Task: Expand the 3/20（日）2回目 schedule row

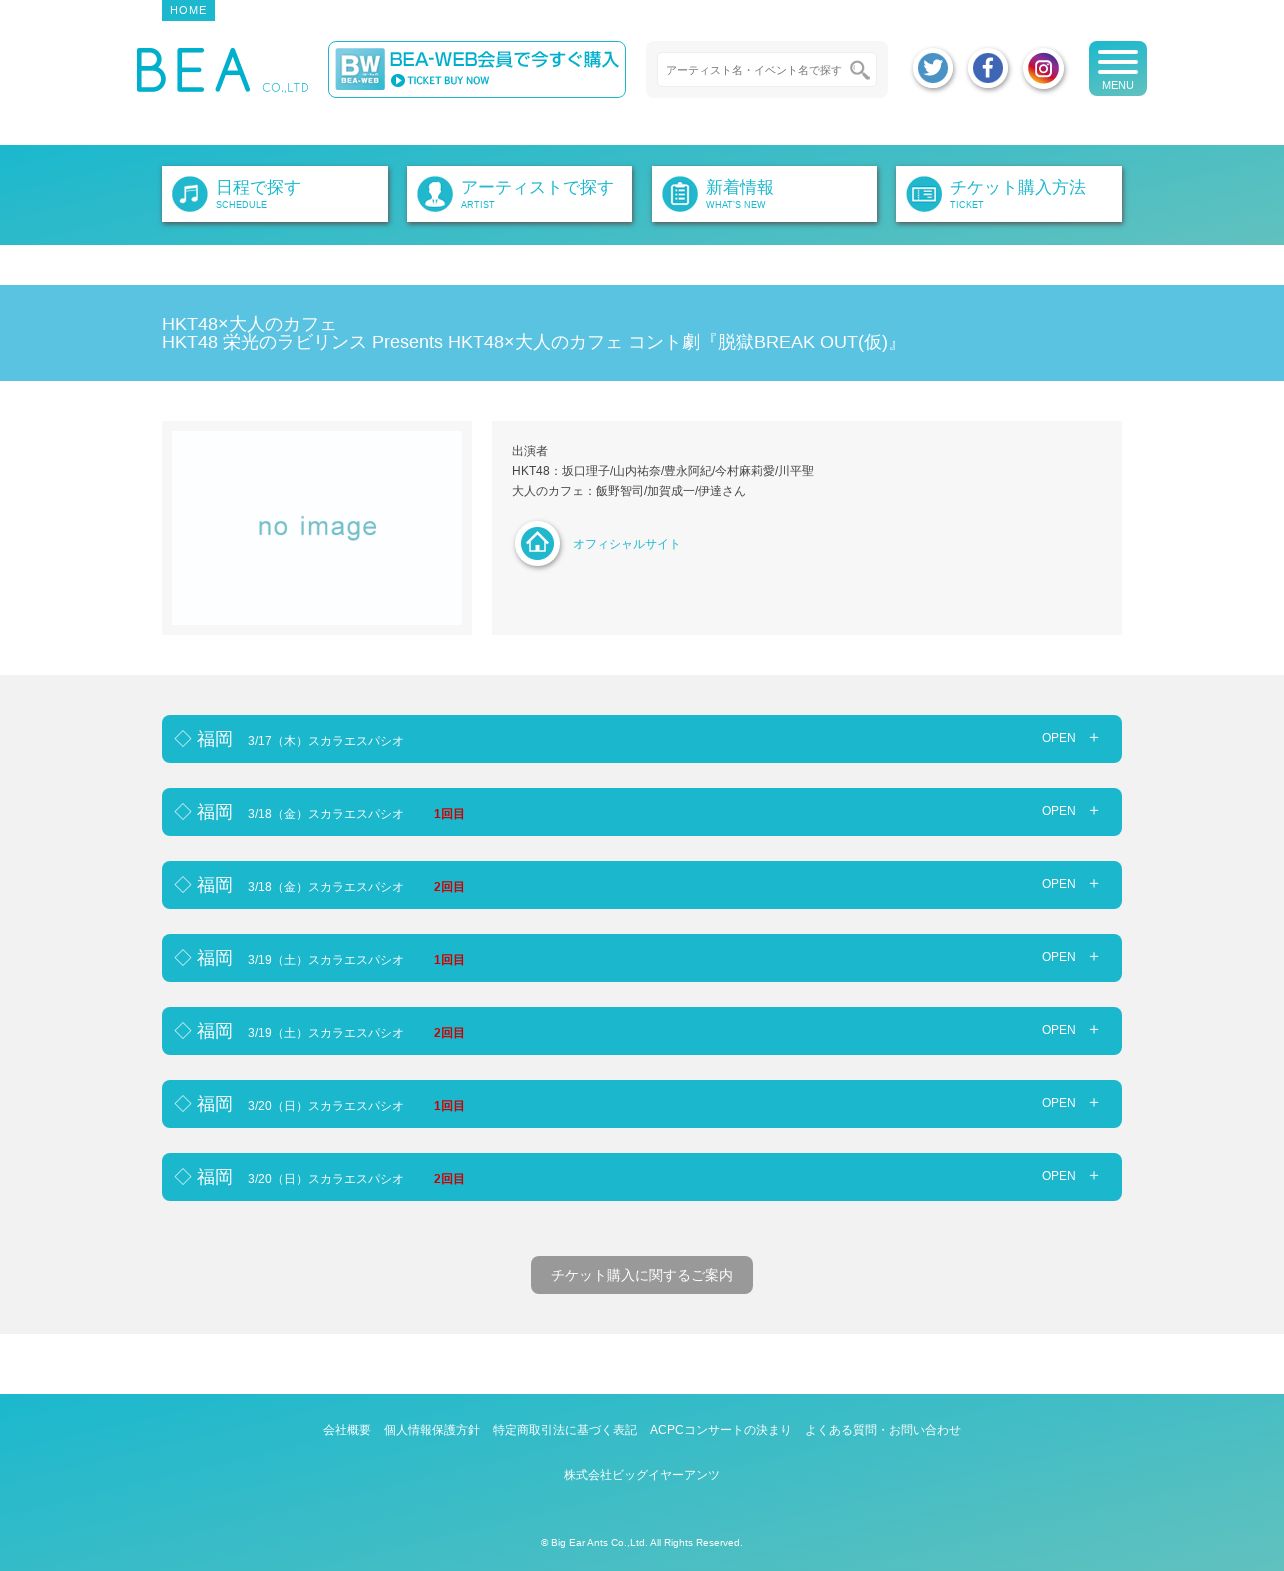Action: click(x=642, y=1177)
